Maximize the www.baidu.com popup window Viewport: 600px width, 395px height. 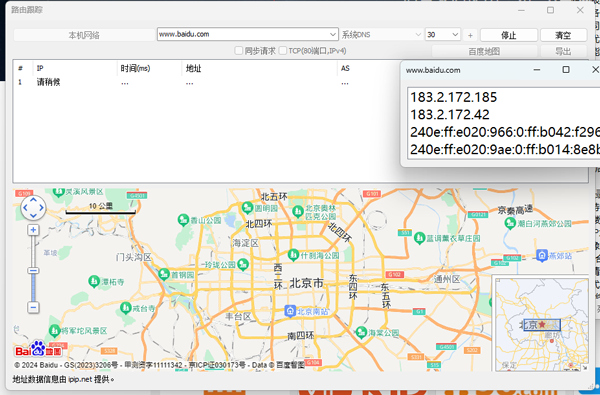[x=566, y=70]
